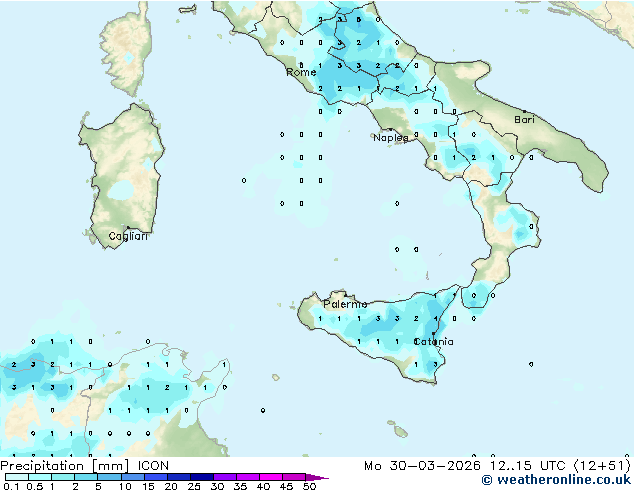The image size is (634, 490).
Task: Pick the legend swatch between 30 and 35
Action: tap(224, 477)
